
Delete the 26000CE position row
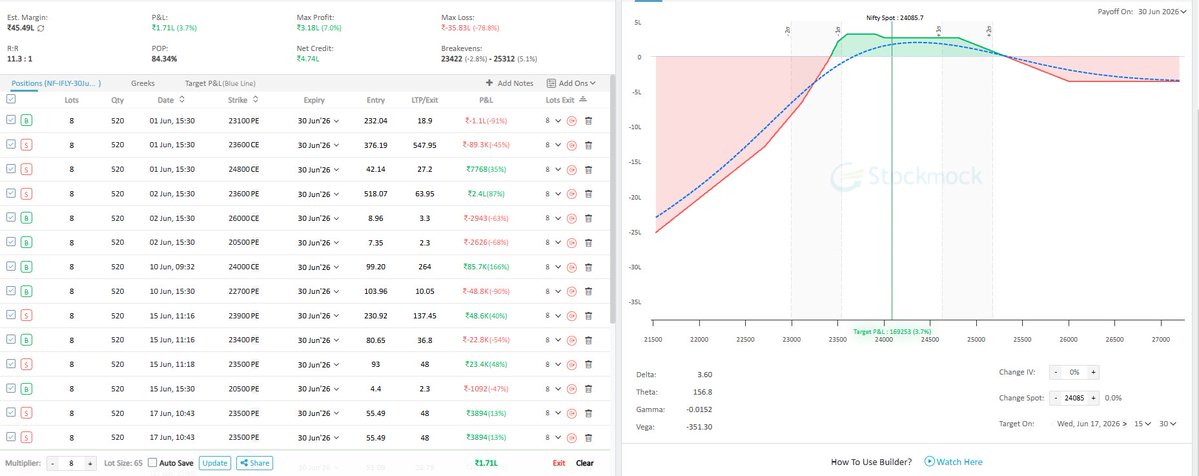(588, 219)
